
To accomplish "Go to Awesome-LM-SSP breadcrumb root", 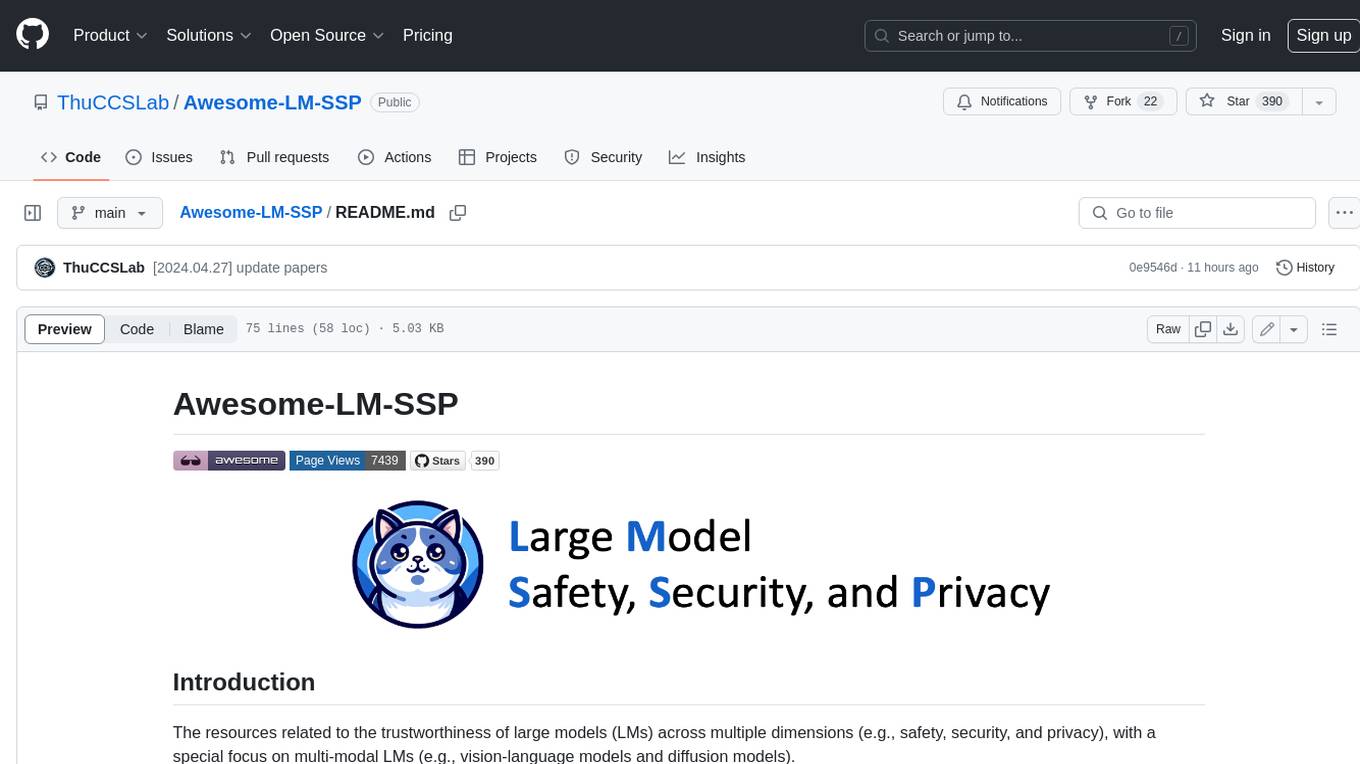I will tap(251, 212).
